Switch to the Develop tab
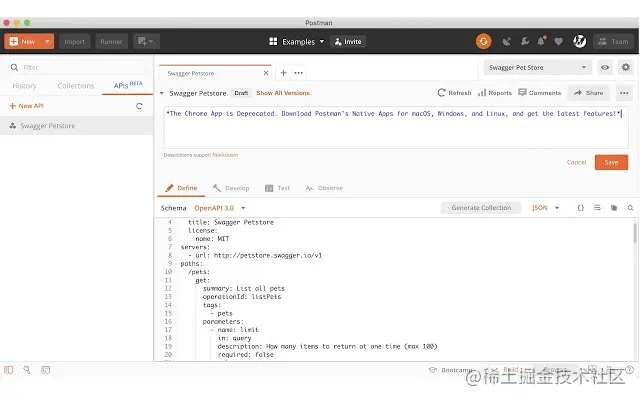Screen dimensions: 640x400 click(x=231, y=188)
